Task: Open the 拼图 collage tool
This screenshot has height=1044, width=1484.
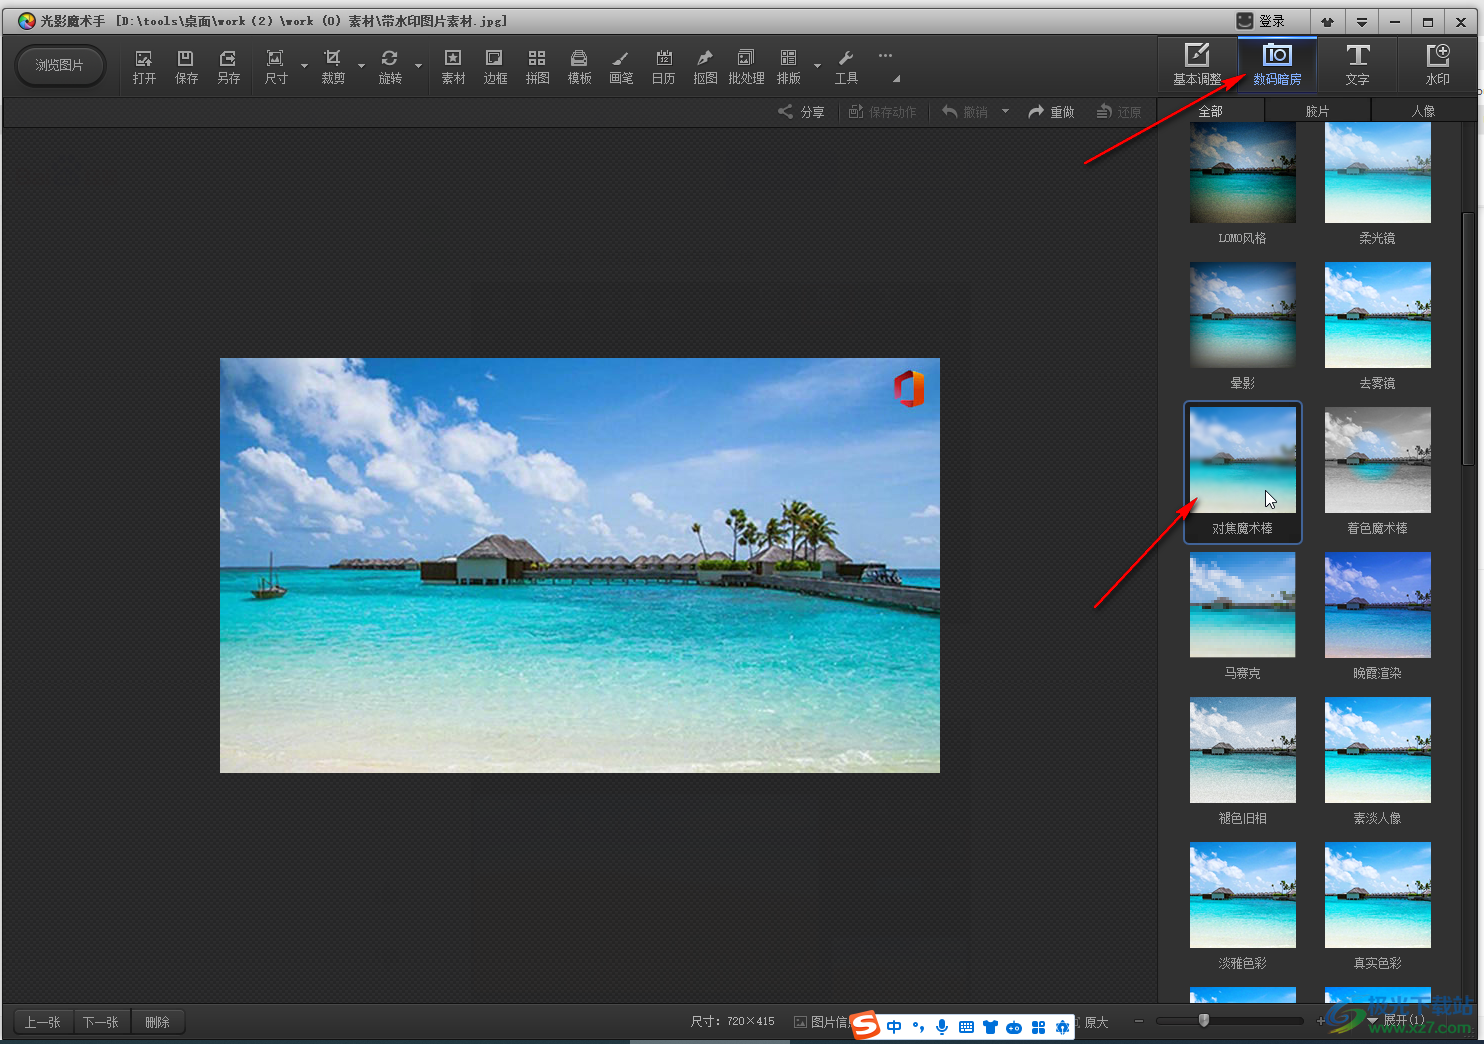Action: (x=537, y=67)
